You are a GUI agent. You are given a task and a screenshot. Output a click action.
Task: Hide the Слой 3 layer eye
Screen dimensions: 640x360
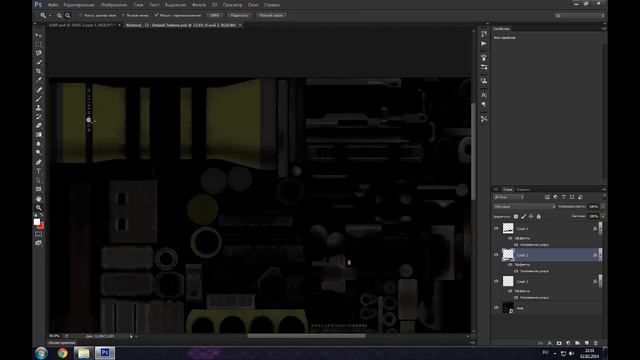496,229
